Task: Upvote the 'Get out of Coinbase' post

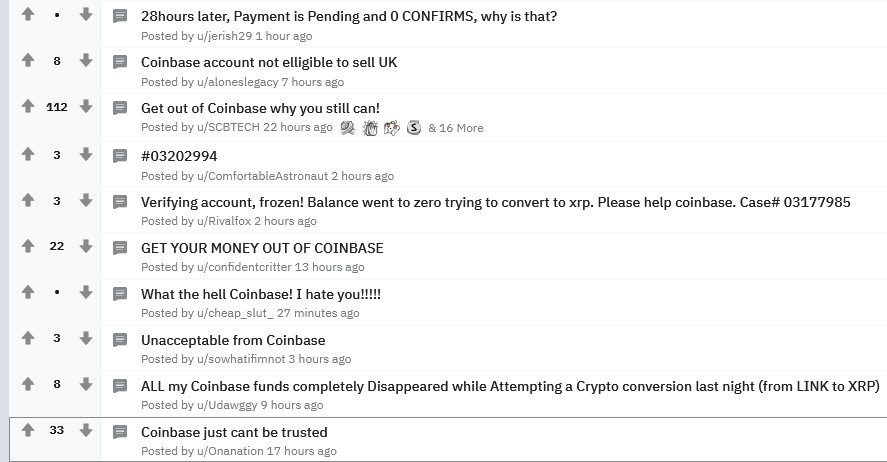Action: point(28,107)
